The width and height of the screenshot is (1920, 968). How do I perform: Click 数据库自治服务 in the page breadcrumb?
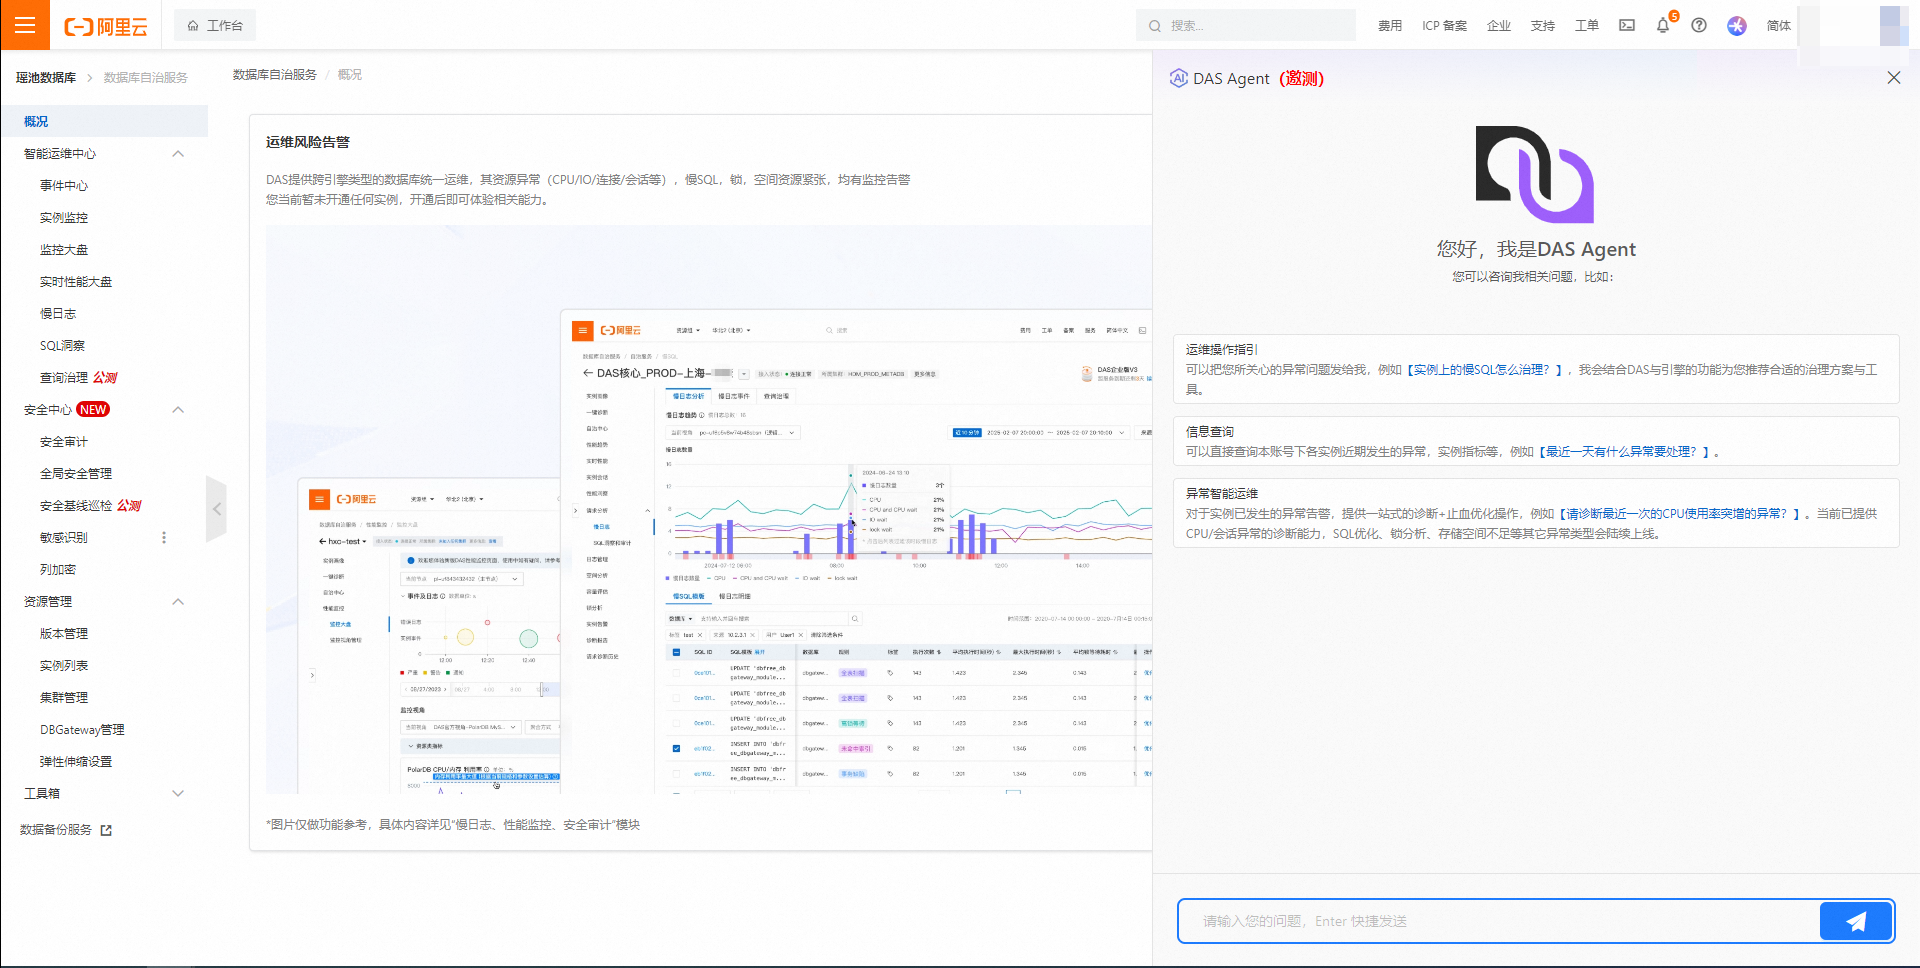click(275, 75)
